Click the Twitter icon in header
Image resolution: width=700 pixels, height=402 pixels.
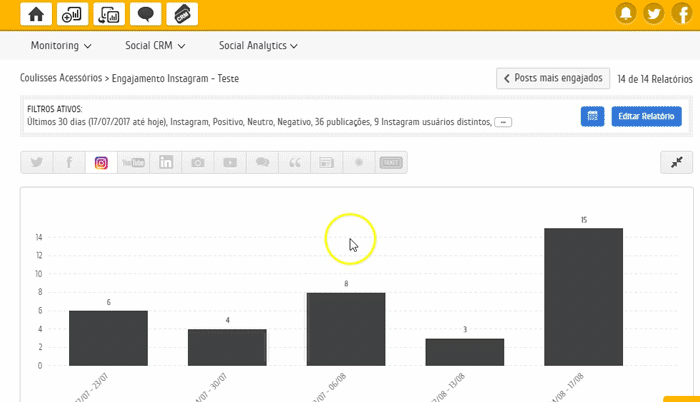[x=654, y=14]
